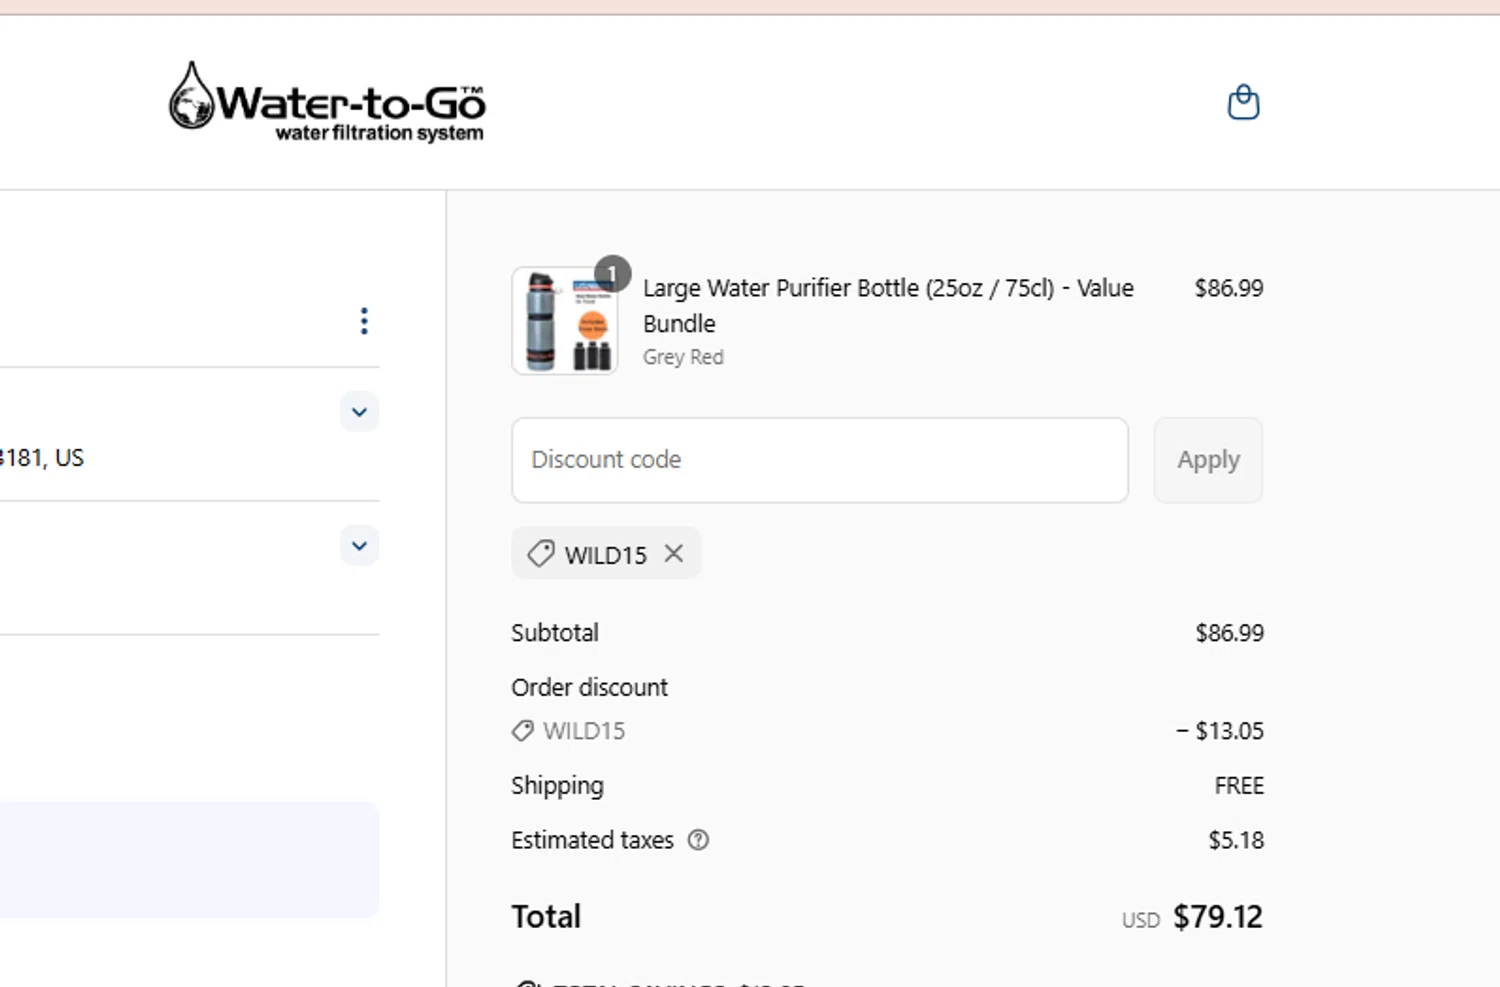Click the tag icon under Order discount
Viewport: 1500px width, 987px height.
click(522, 731)
